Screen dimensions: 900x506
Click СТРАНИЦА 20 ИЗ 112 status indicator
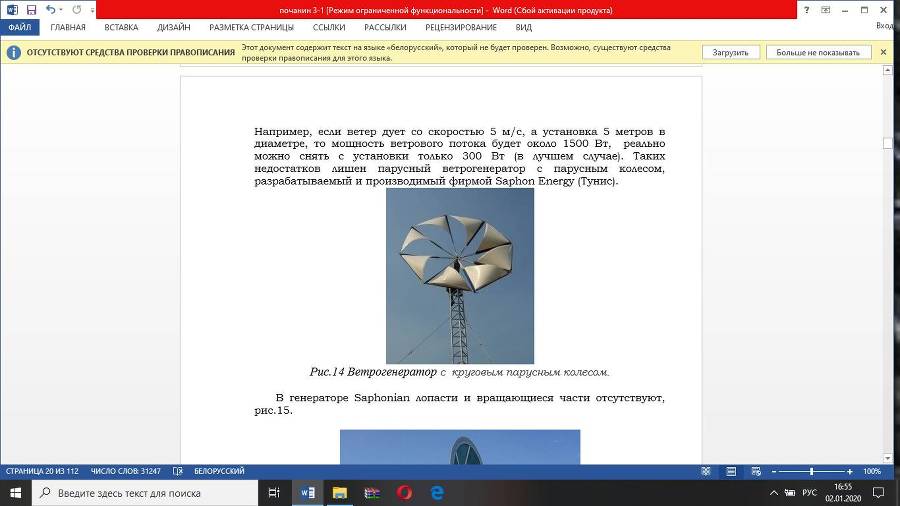coord(42,471)
